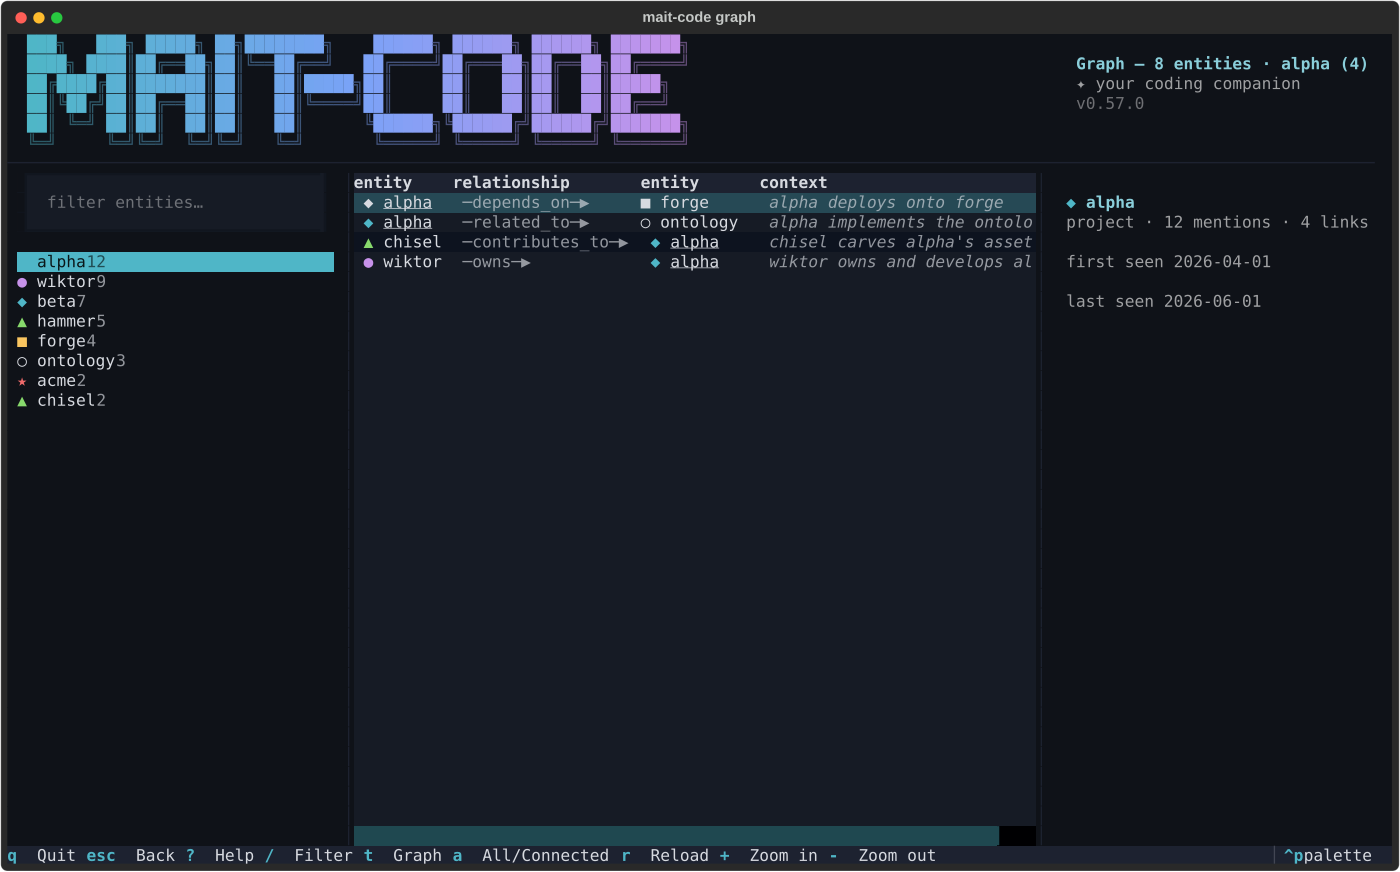Click the green triangle icon beside chisel in sidebar
The image size is (1400, 872).
point(22,401)
